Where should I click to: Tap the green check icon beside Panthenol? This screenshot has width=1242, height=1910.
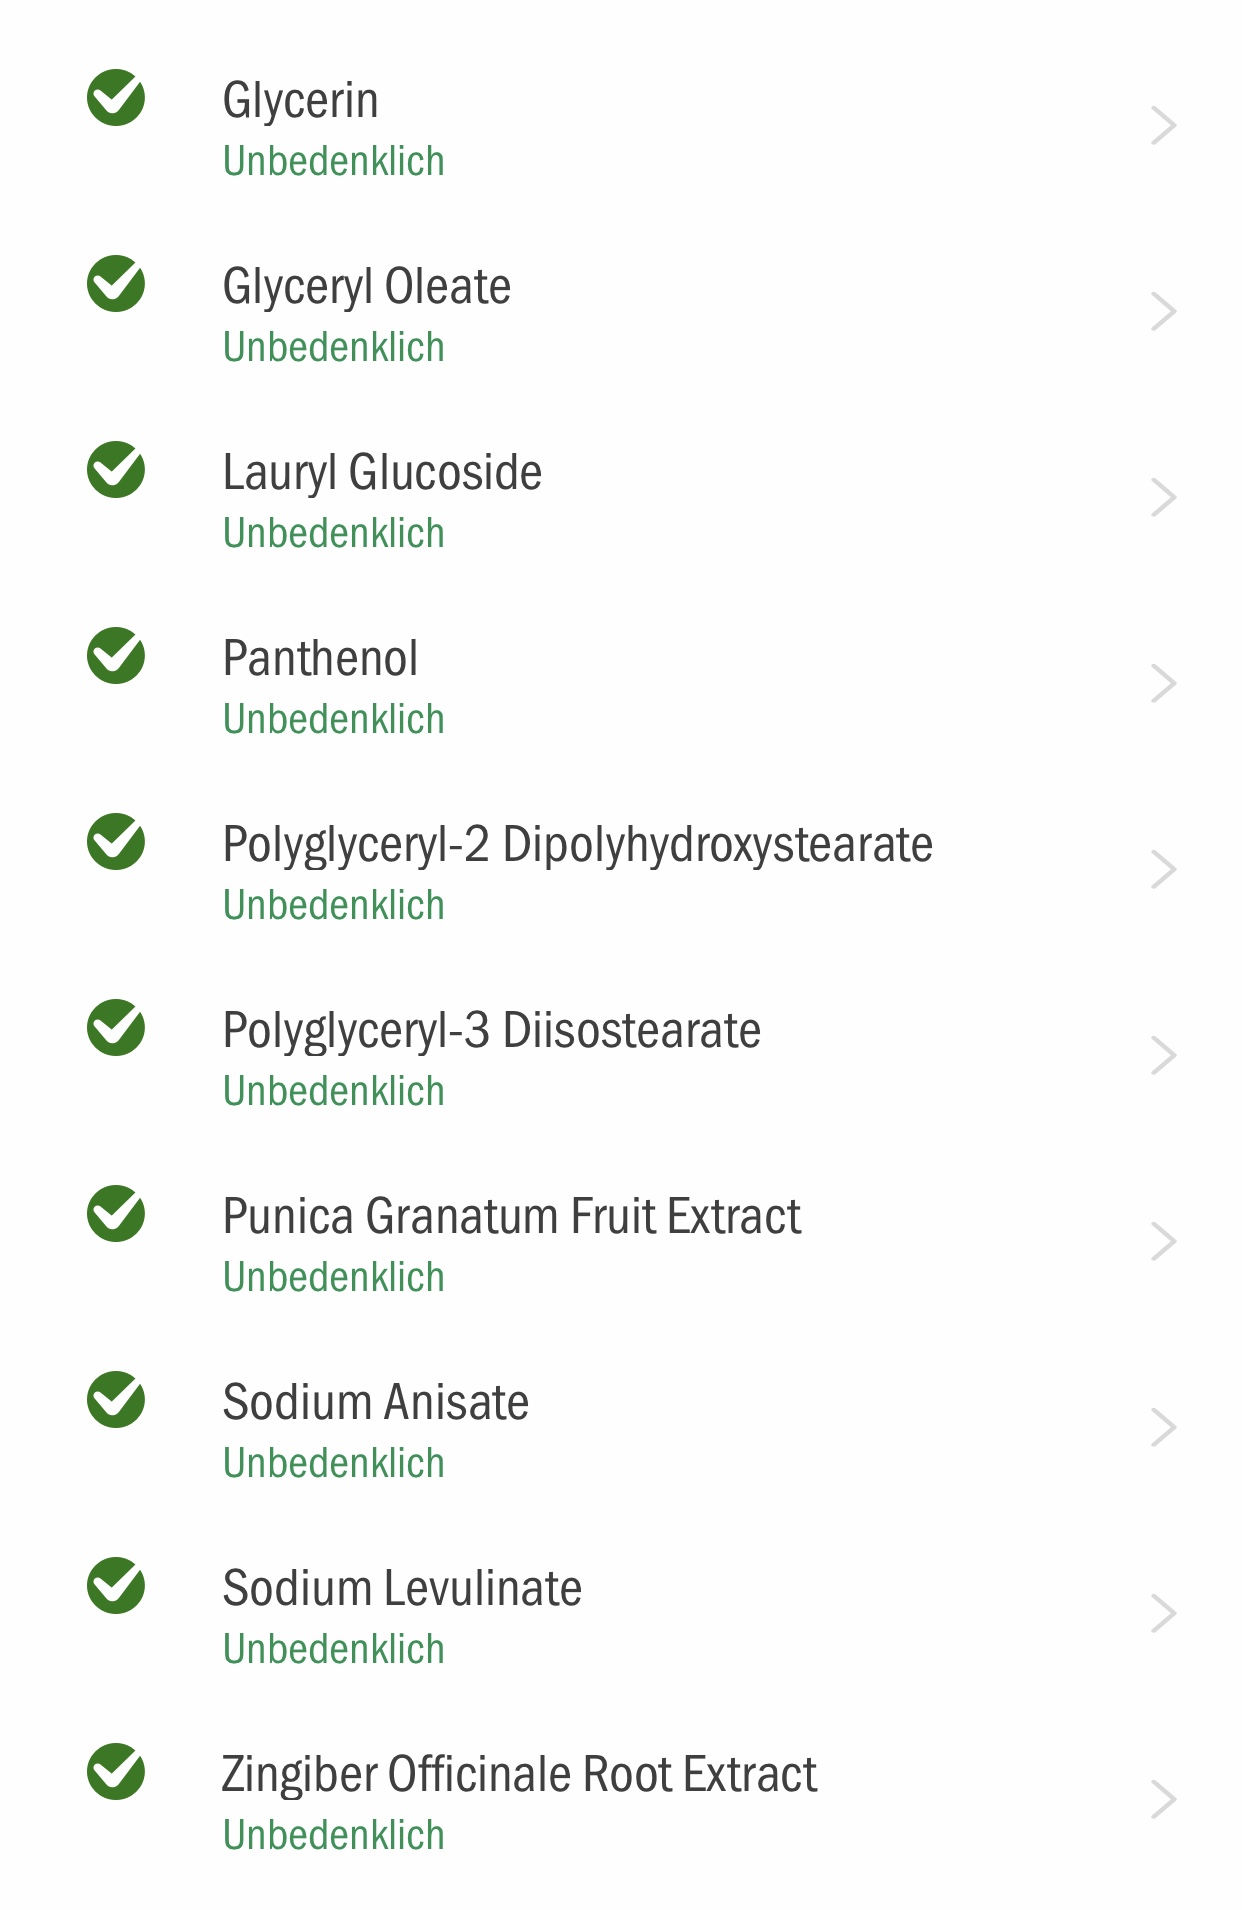click(116, 656)
